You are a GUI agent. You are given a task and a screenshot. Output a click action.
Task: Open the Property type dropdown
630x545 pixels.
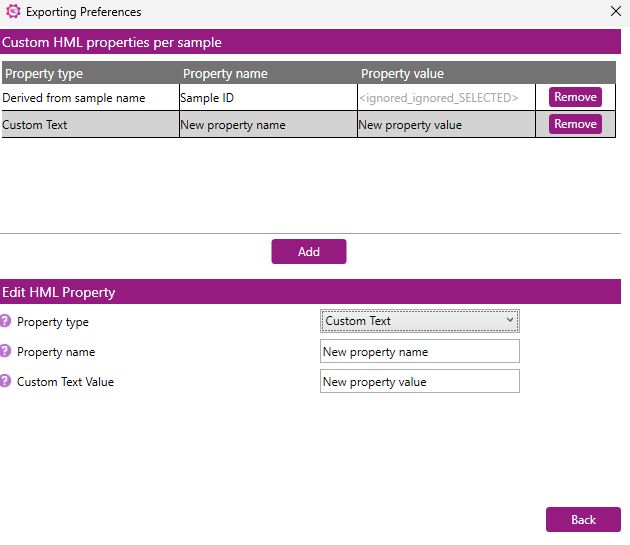[x=419, y=321]
